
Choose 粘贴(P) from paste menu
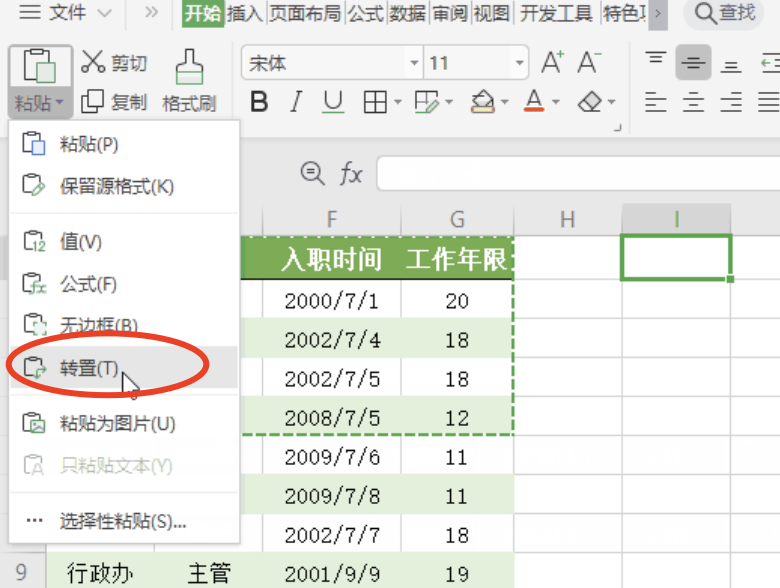[x=124, y=144]
